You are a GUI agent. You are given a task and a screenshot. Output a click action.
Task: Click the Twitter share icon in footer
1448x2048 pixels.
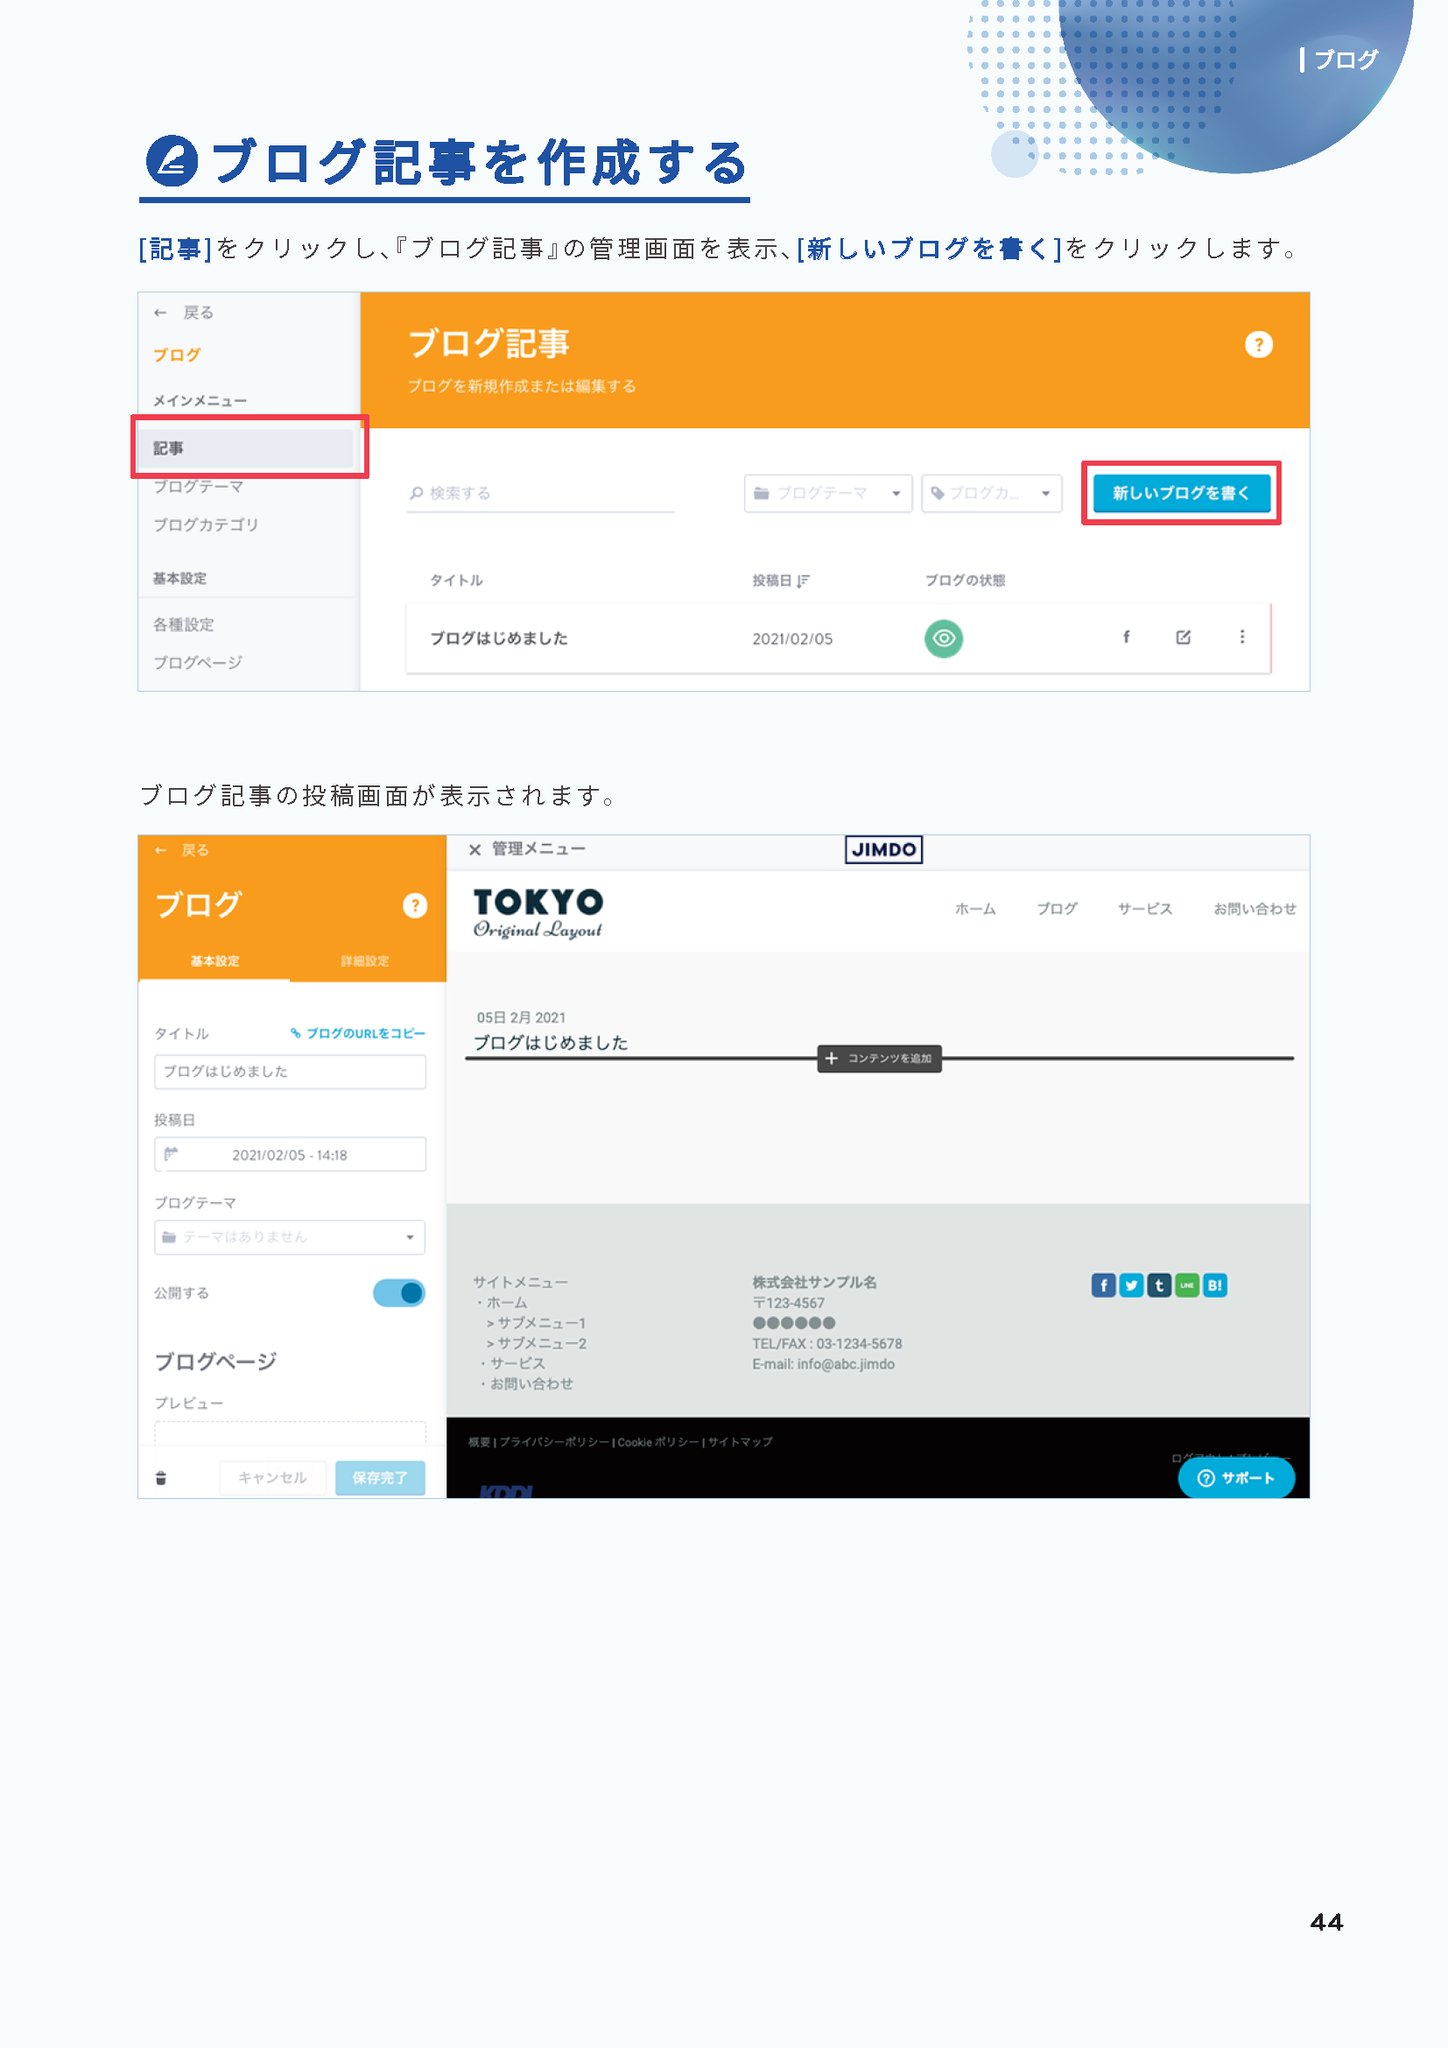1131,1285
